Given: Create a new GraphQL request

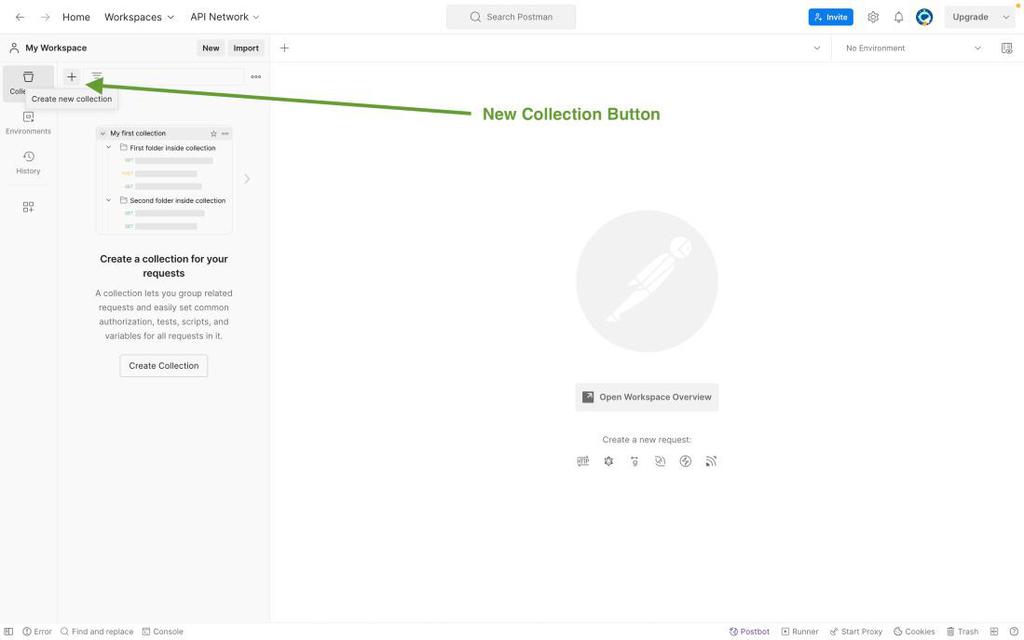Looking at the screenshot, I should coord(608,461).
